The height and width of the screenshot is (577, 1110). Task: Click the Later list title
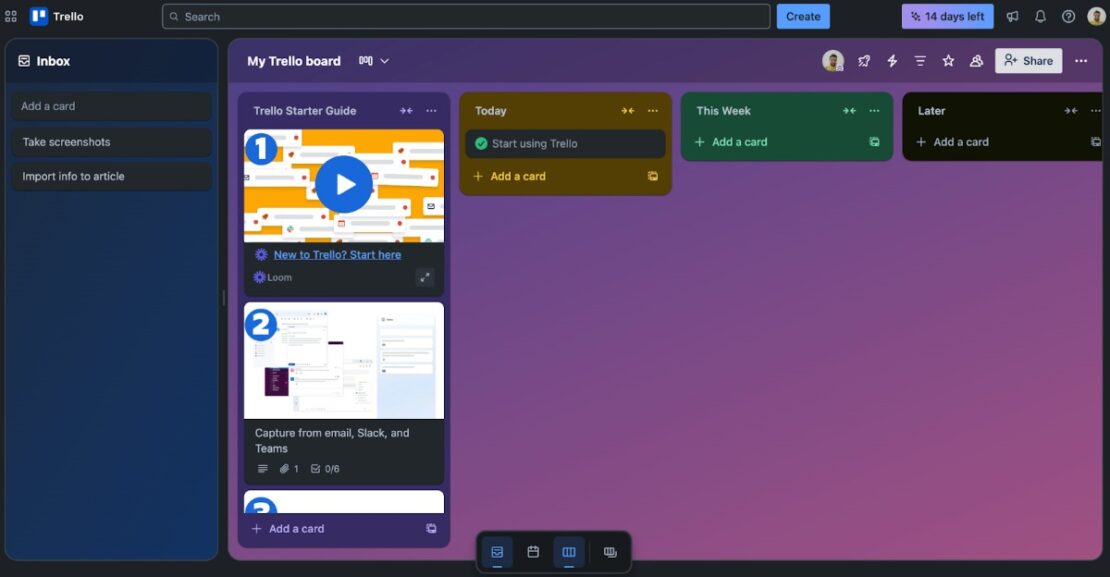click(932, 111)
